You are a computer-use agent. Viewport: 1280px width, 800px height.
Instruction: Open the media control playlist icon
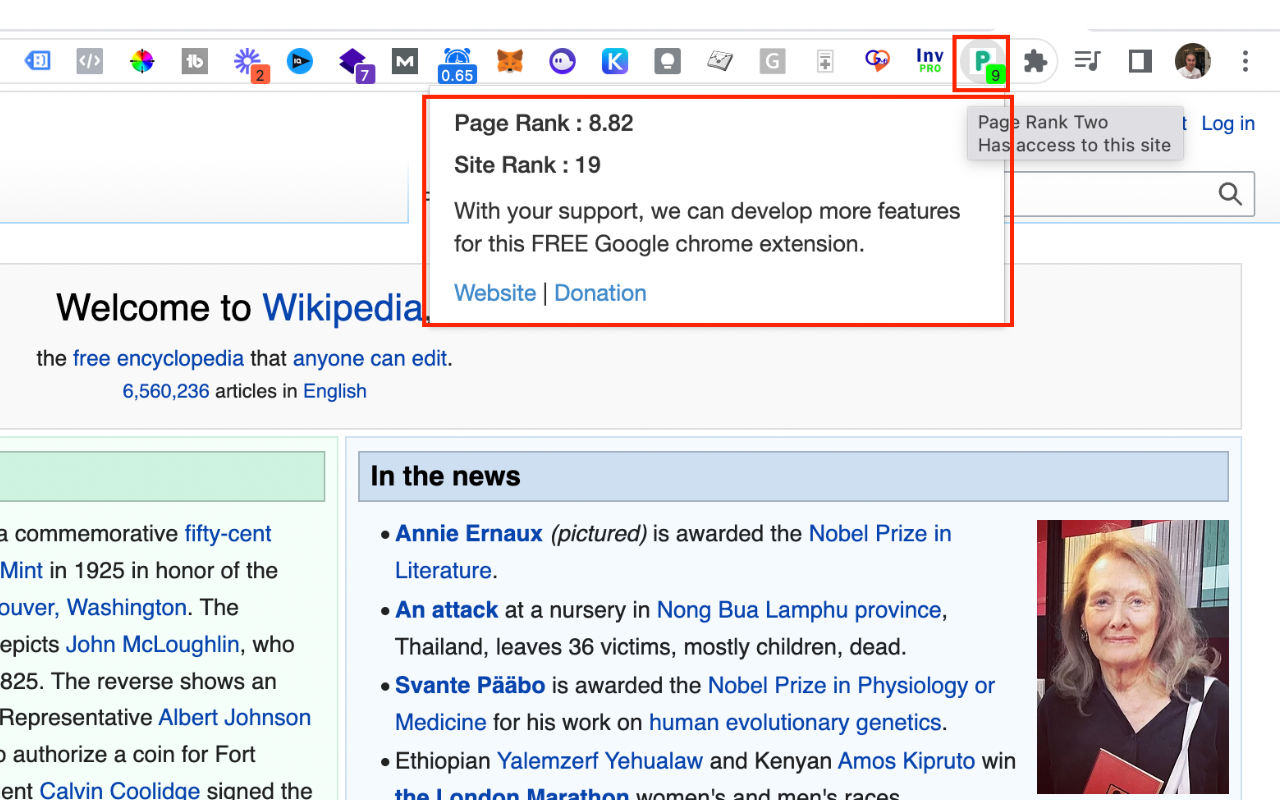[1087, 62]
